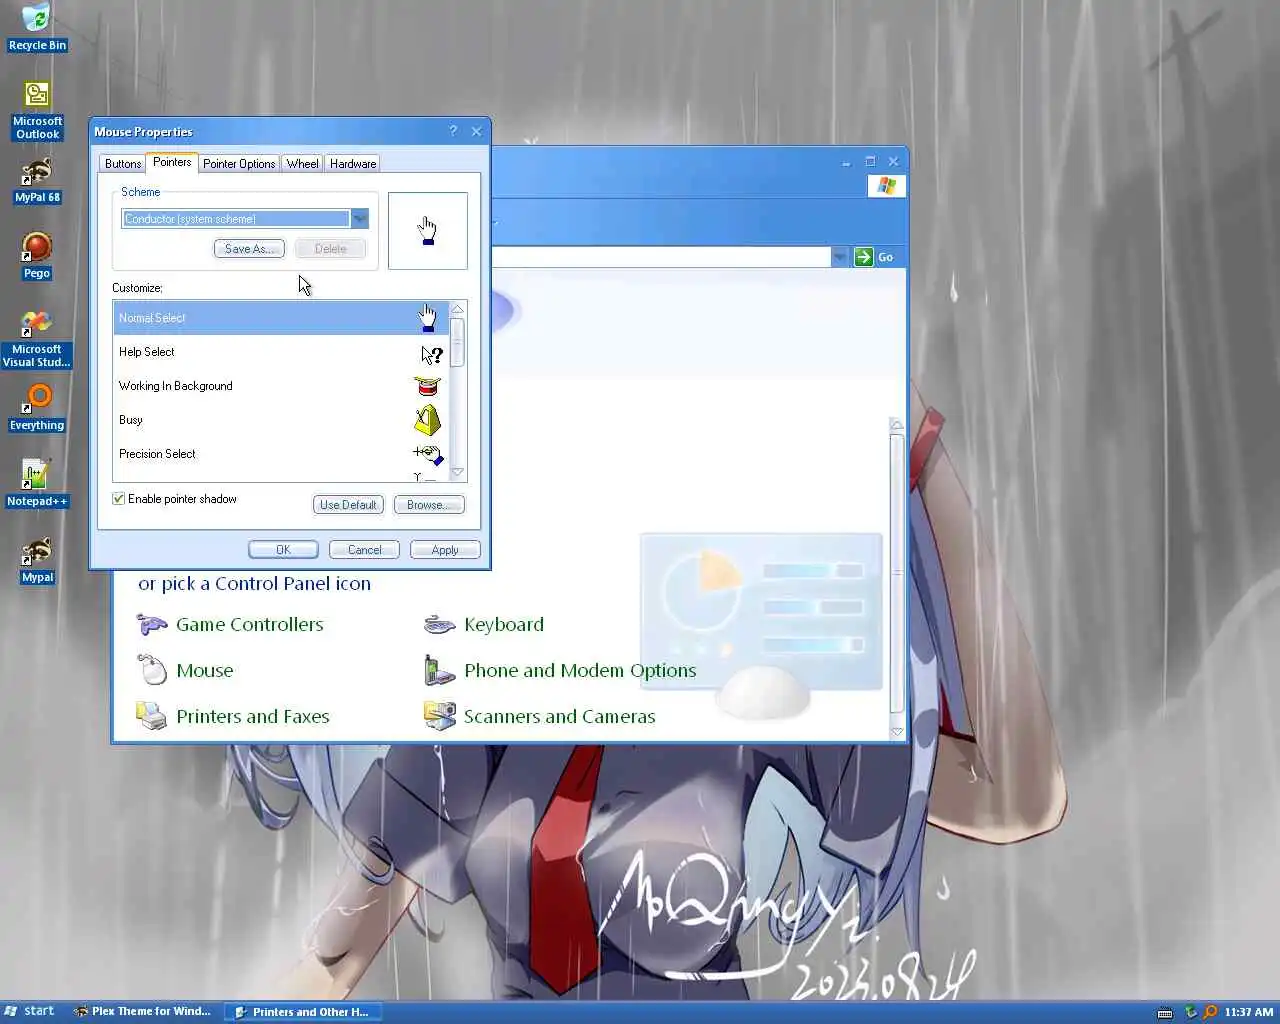
Task: Click Control Panel window scroll down arrow
Action: click(x=897, y=732)
